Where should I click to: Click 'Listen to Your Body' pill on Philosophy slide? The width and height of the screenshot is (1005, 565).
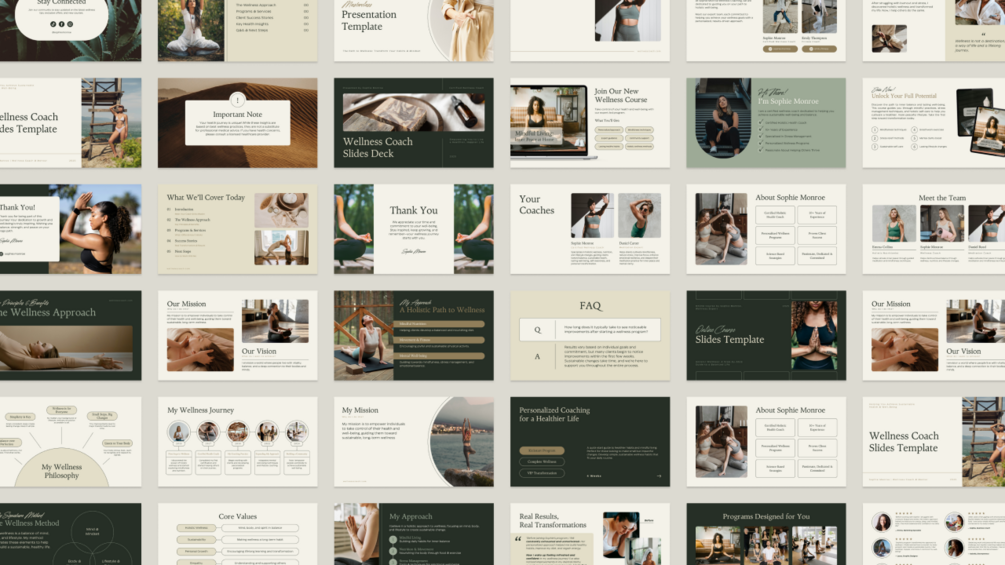[117, 443]
